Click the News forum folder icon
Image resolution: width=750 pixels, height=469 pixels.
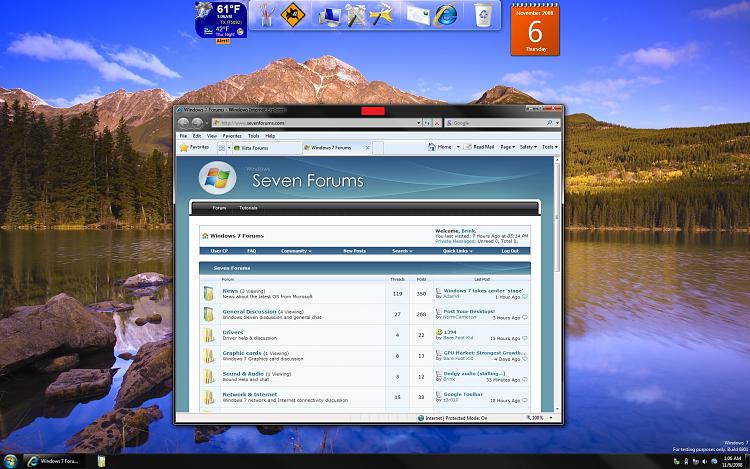pos(209,294)
